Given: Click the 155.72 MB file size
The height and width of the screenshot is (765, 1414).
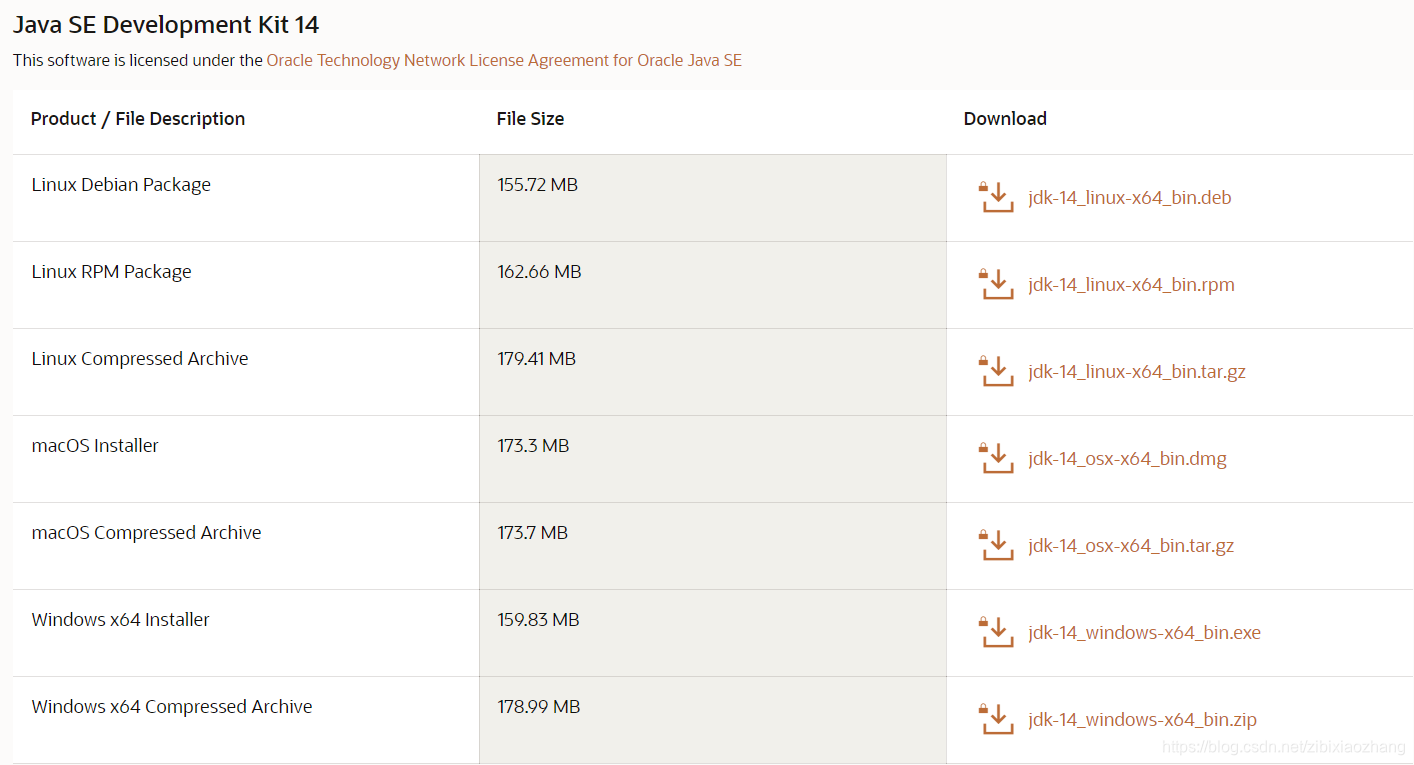Looking at the screenshot, I should [x=538, y=185].
